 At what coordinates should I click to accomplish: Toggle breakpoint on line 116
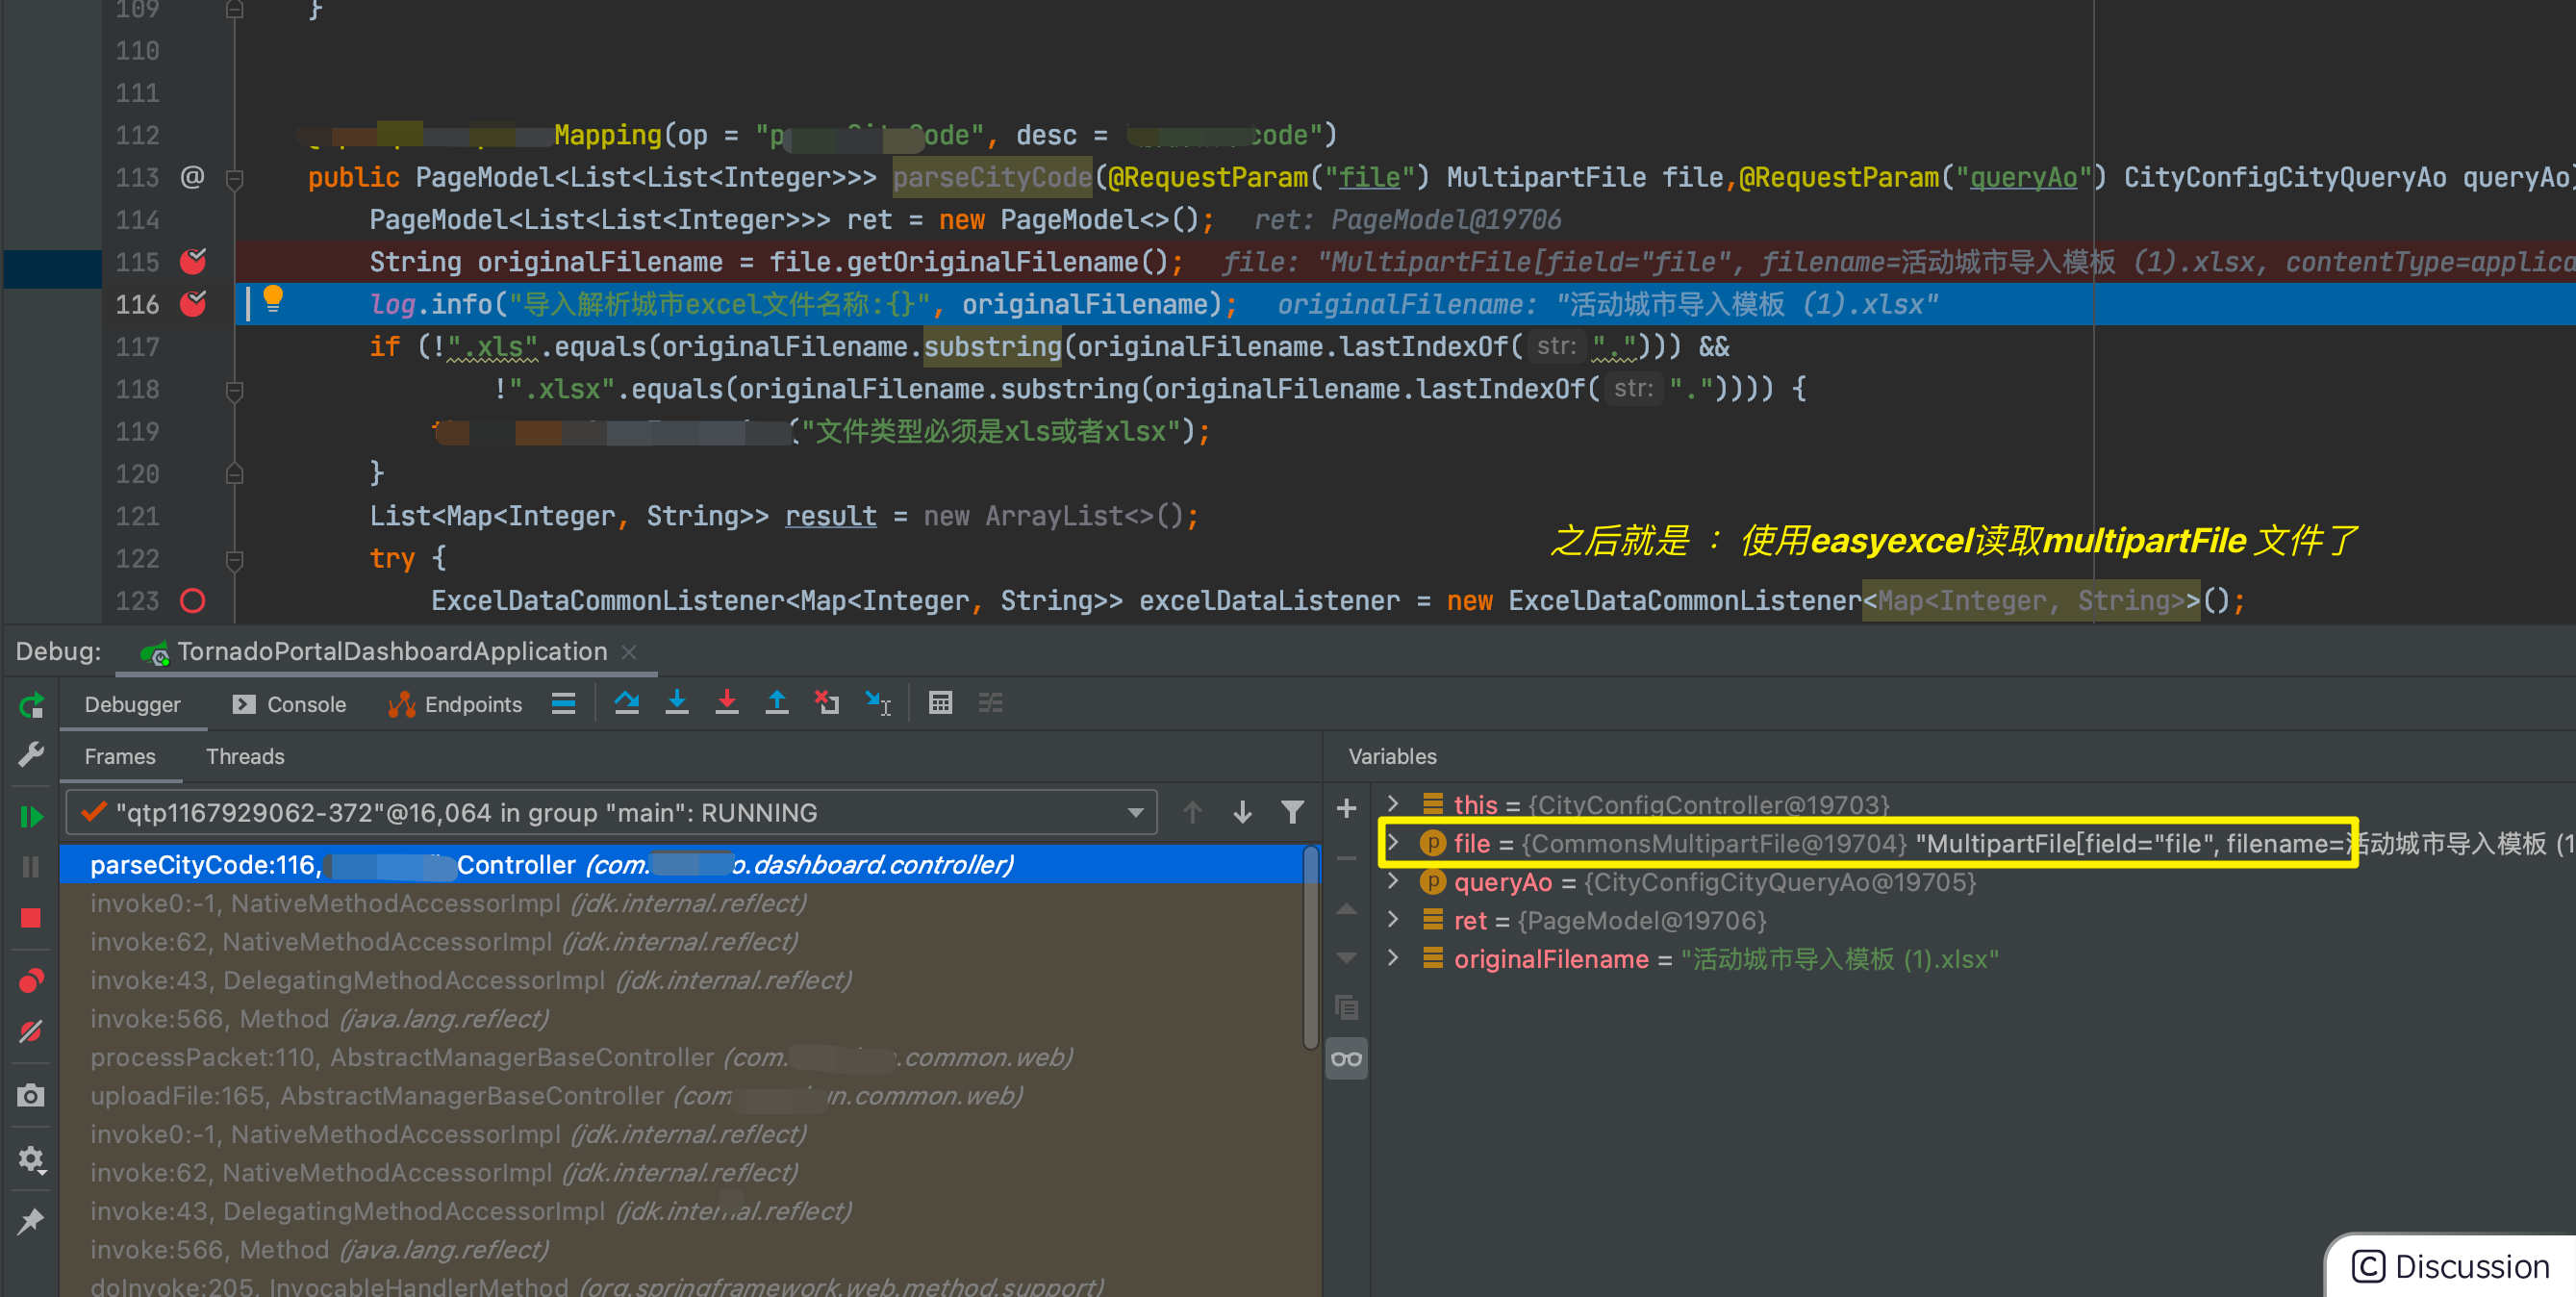click(x=193, y=304)
